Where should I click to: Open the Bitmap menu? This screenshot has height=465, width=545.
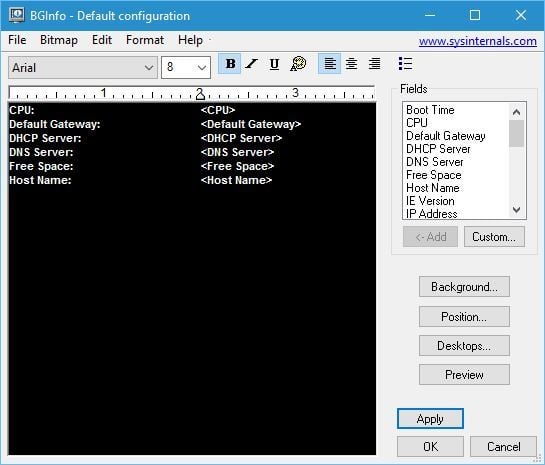(x=59, y=40)
